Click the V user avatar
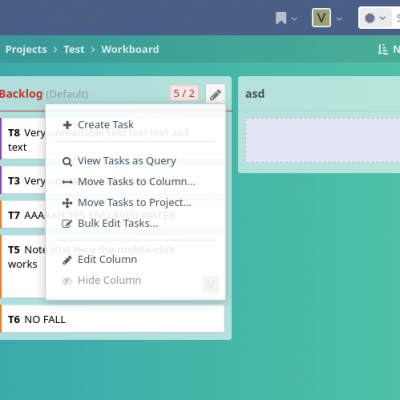 tap(321, 18)
